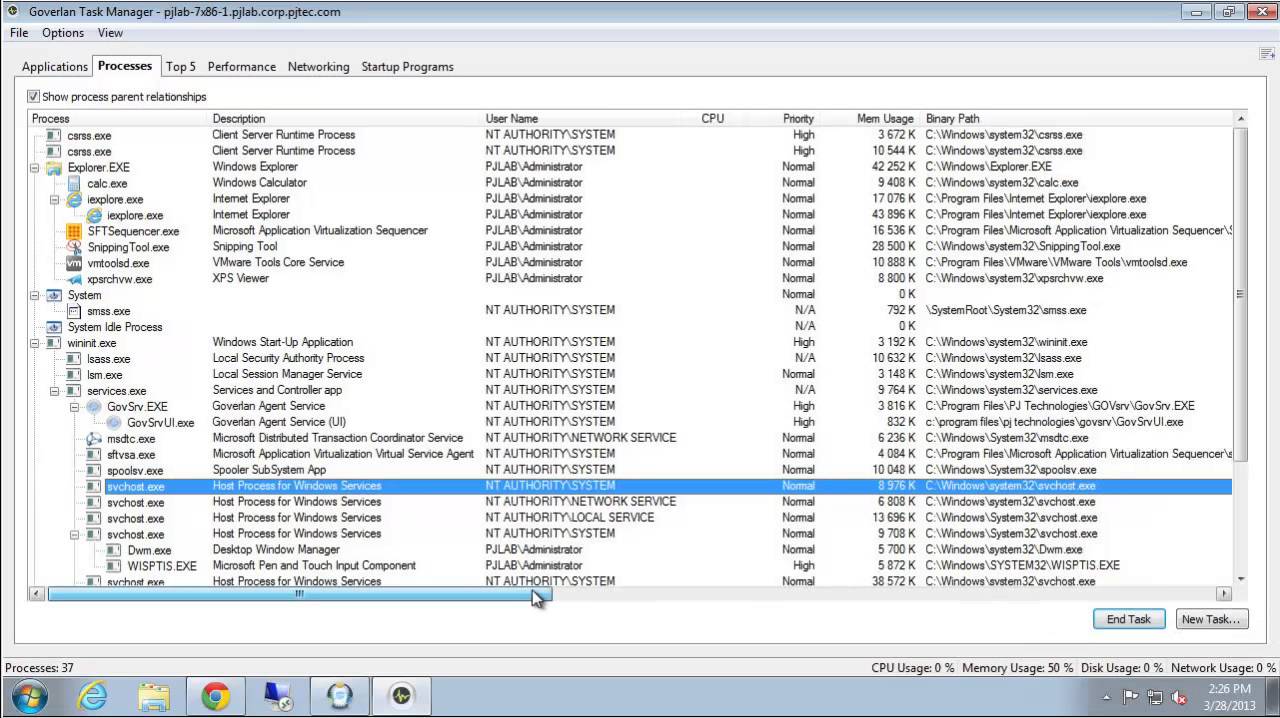Sort by the Priority column header
The height and width of the screenshot is (718, 1280).
pyautogui.click(x=798, y=118)
